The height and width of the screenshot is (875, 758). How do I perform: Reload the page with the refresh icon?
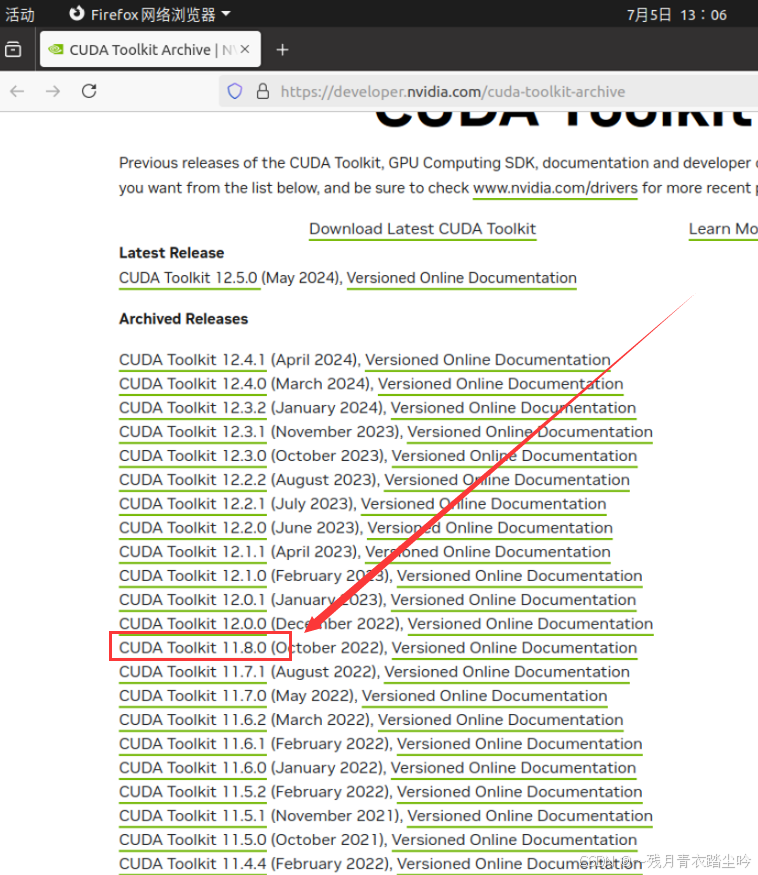[x=89, y=91]
